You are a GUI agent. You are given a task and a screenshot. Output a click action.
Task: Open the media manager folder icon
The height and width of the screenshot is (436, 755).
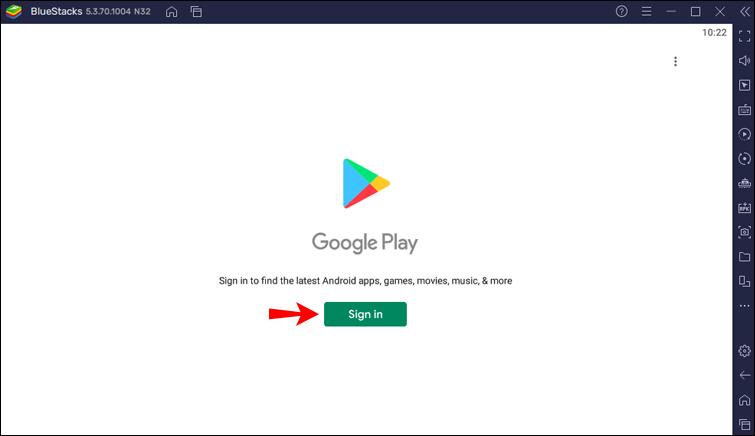[x=744, y=257]
